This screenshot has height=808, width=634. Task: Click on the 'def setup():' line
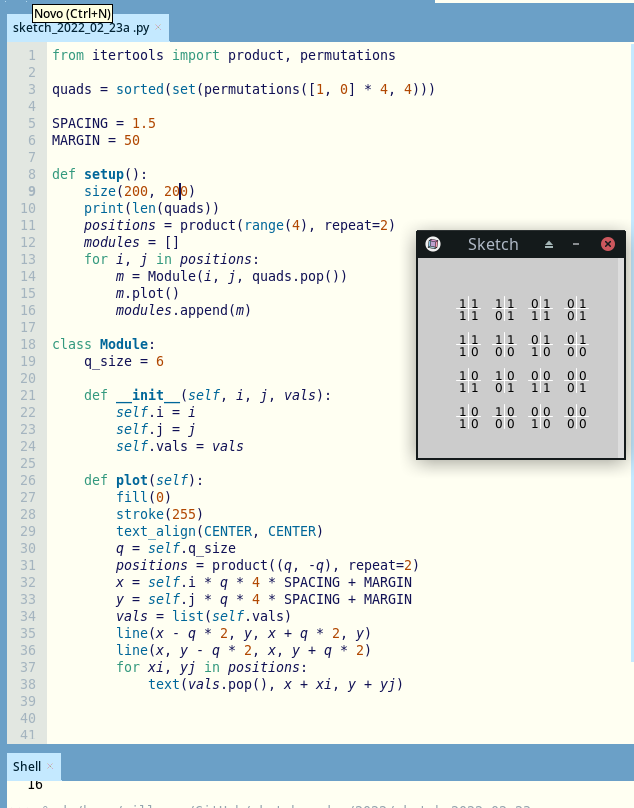pos(100,174)
